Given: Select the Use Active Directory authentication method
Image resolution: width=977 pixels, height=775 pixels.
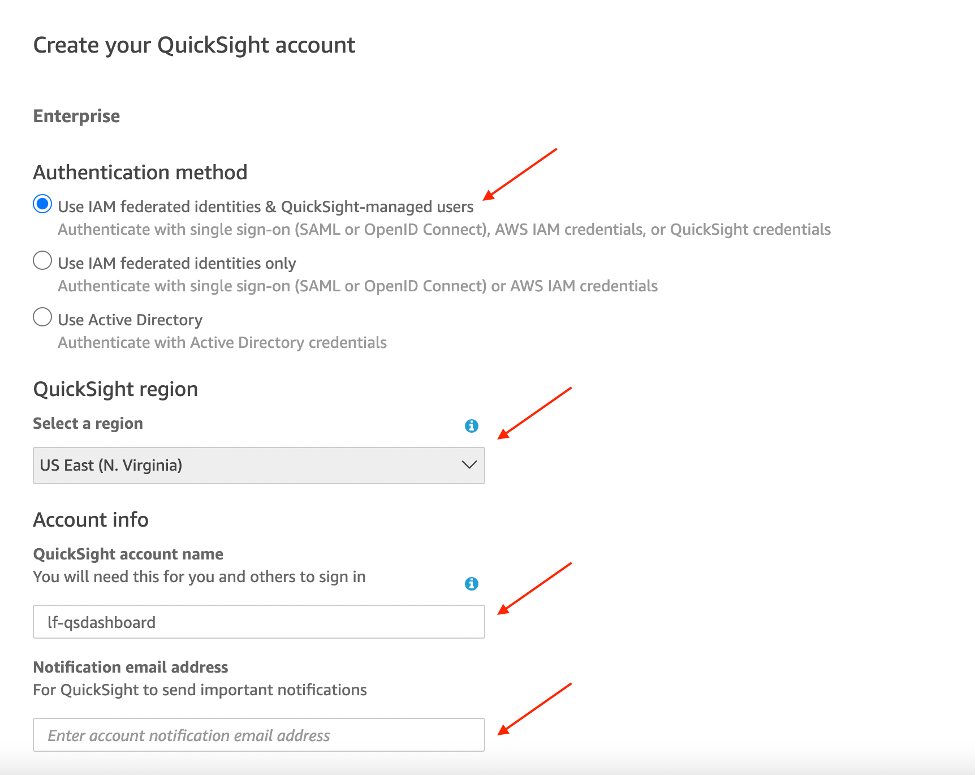Looking at the screenshot, I should click(41, 317).
